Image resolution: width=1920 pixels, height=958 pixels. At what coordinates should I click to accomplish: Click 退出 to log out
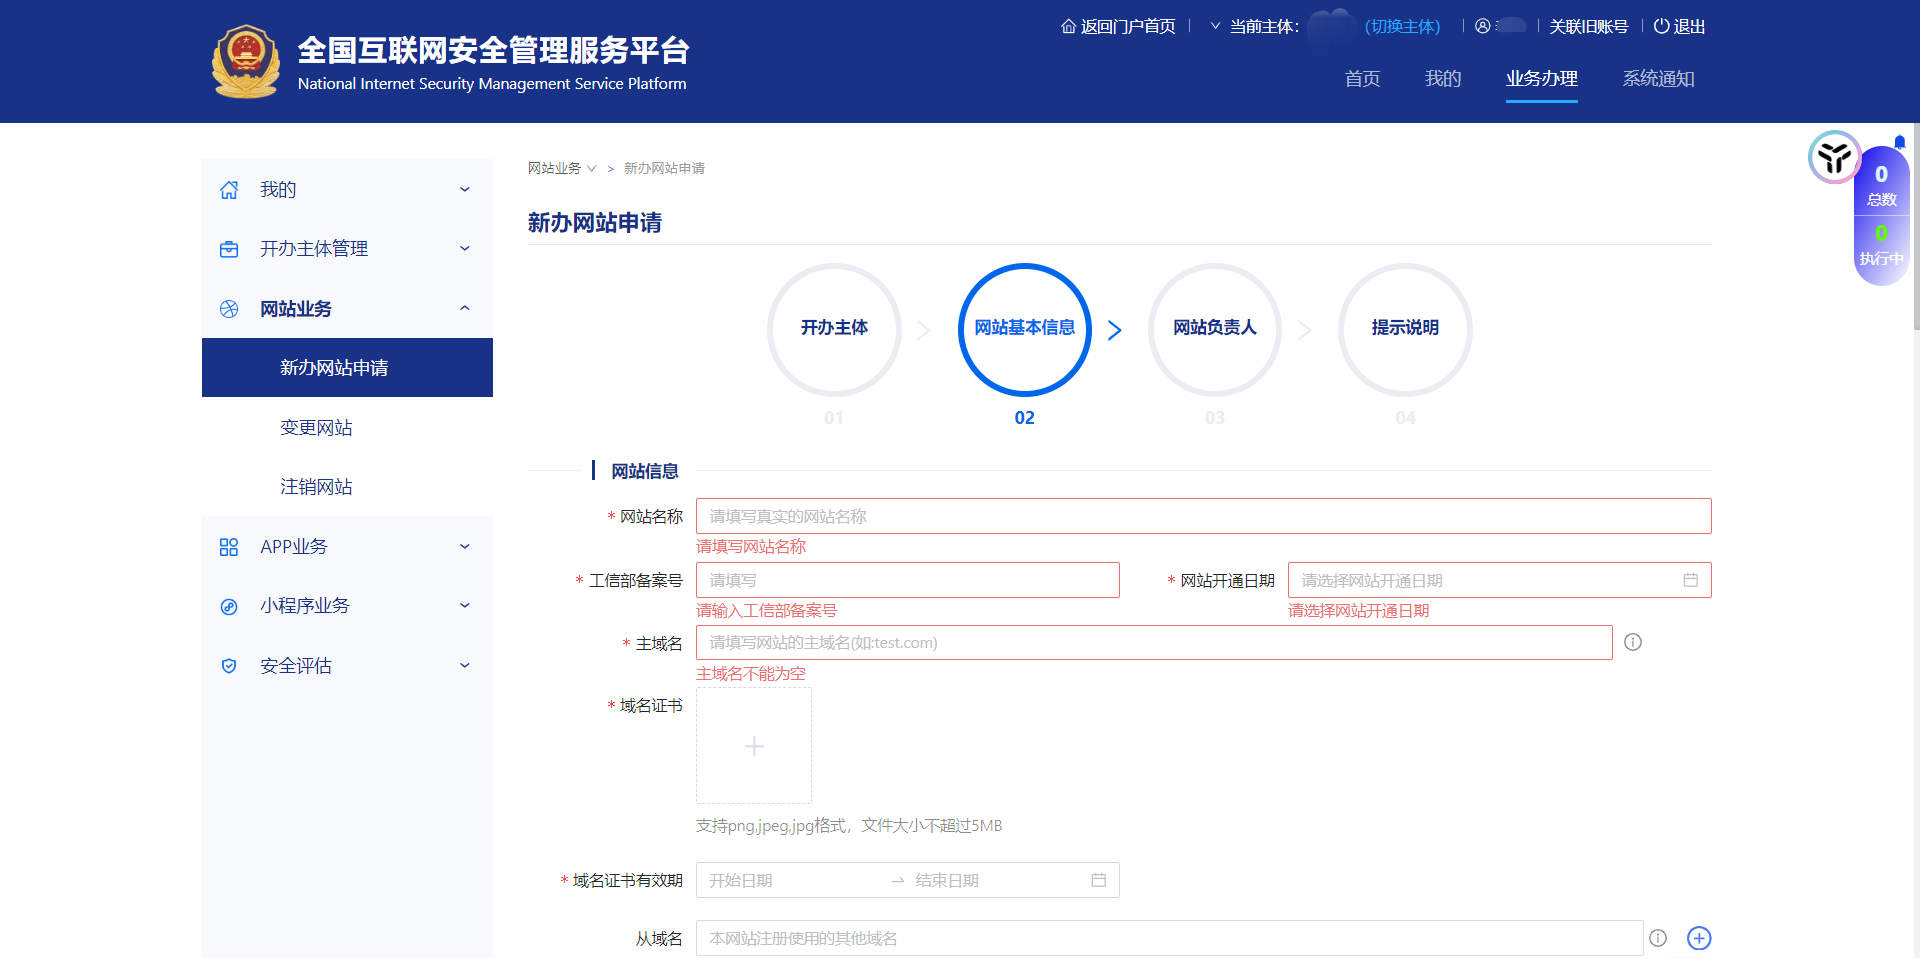[1687, 26]
